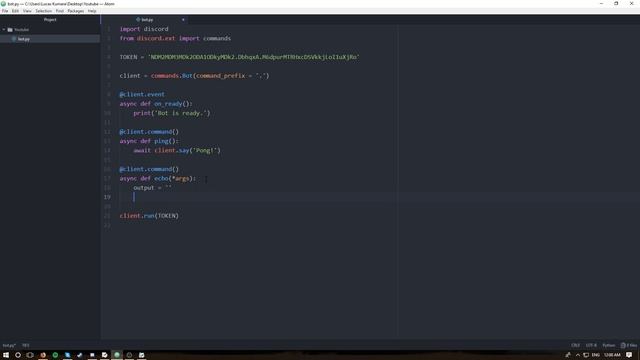The image size is (640, 360).
Task: Open the View menu
Action: point(27,11)
